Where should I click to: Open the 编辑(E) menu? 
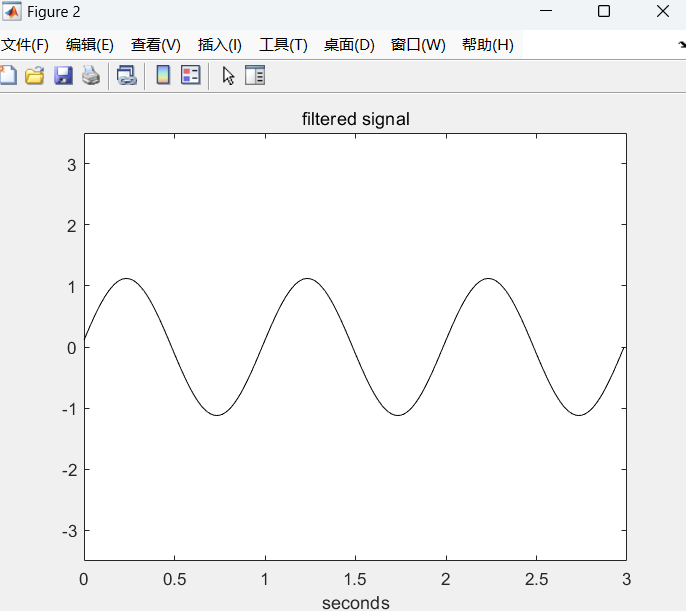click(90, 45)
